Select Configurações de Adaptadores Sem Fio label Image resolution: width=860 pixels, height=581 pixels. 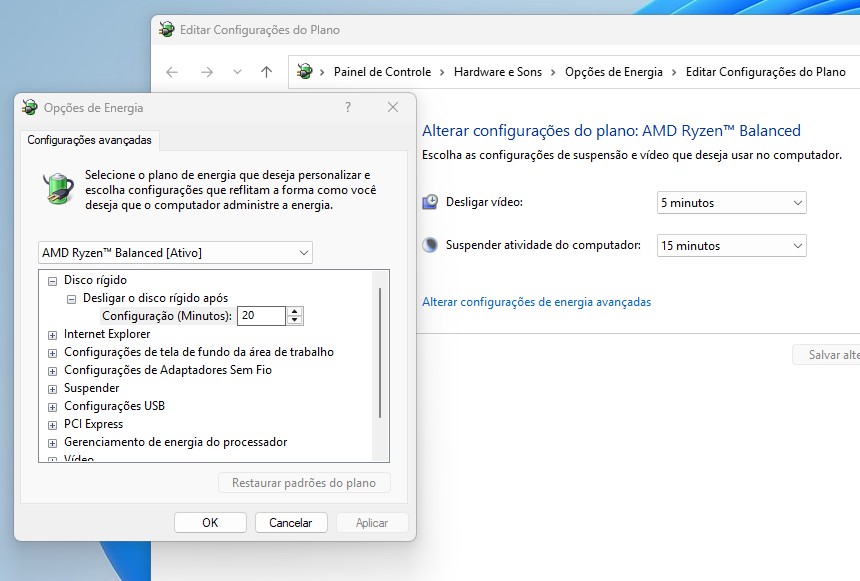point(168,370)
